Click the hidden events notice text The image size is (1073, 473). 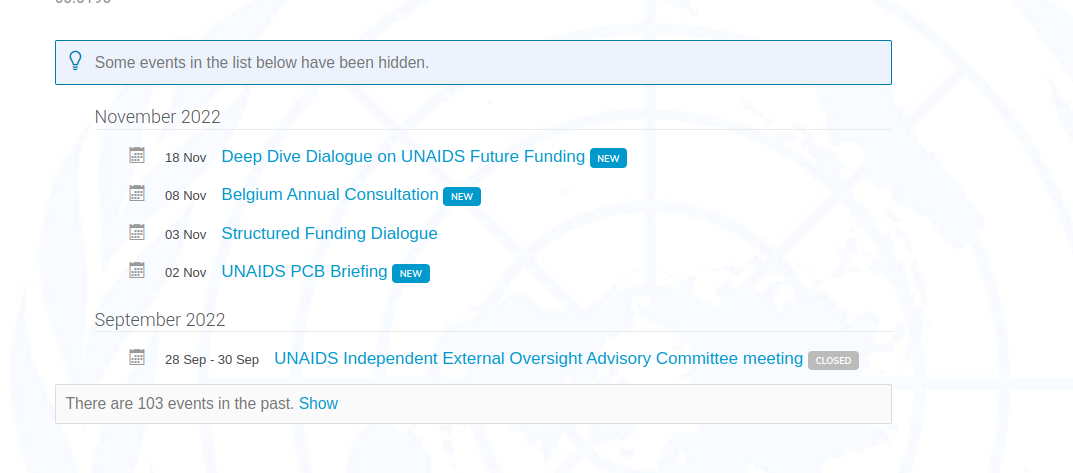click(261, 62)
